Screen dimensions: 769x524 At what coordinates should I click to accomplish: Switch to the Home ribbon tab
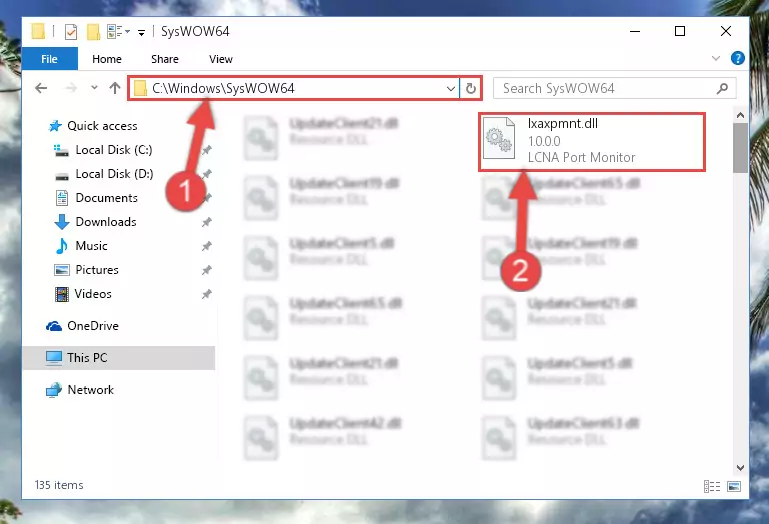(106, 59)
